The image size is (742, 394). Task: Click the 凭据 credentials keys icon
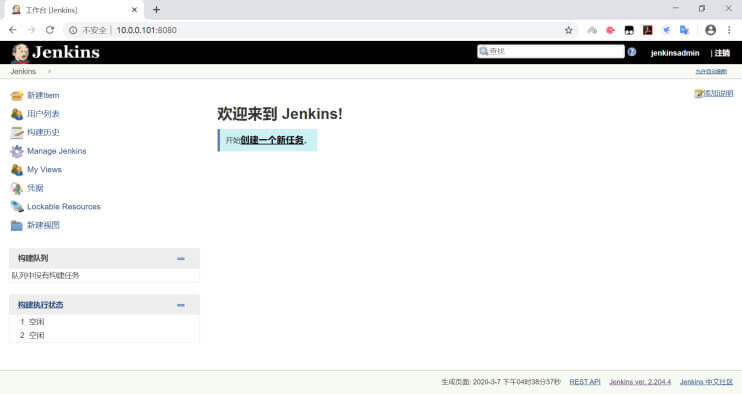17,188
